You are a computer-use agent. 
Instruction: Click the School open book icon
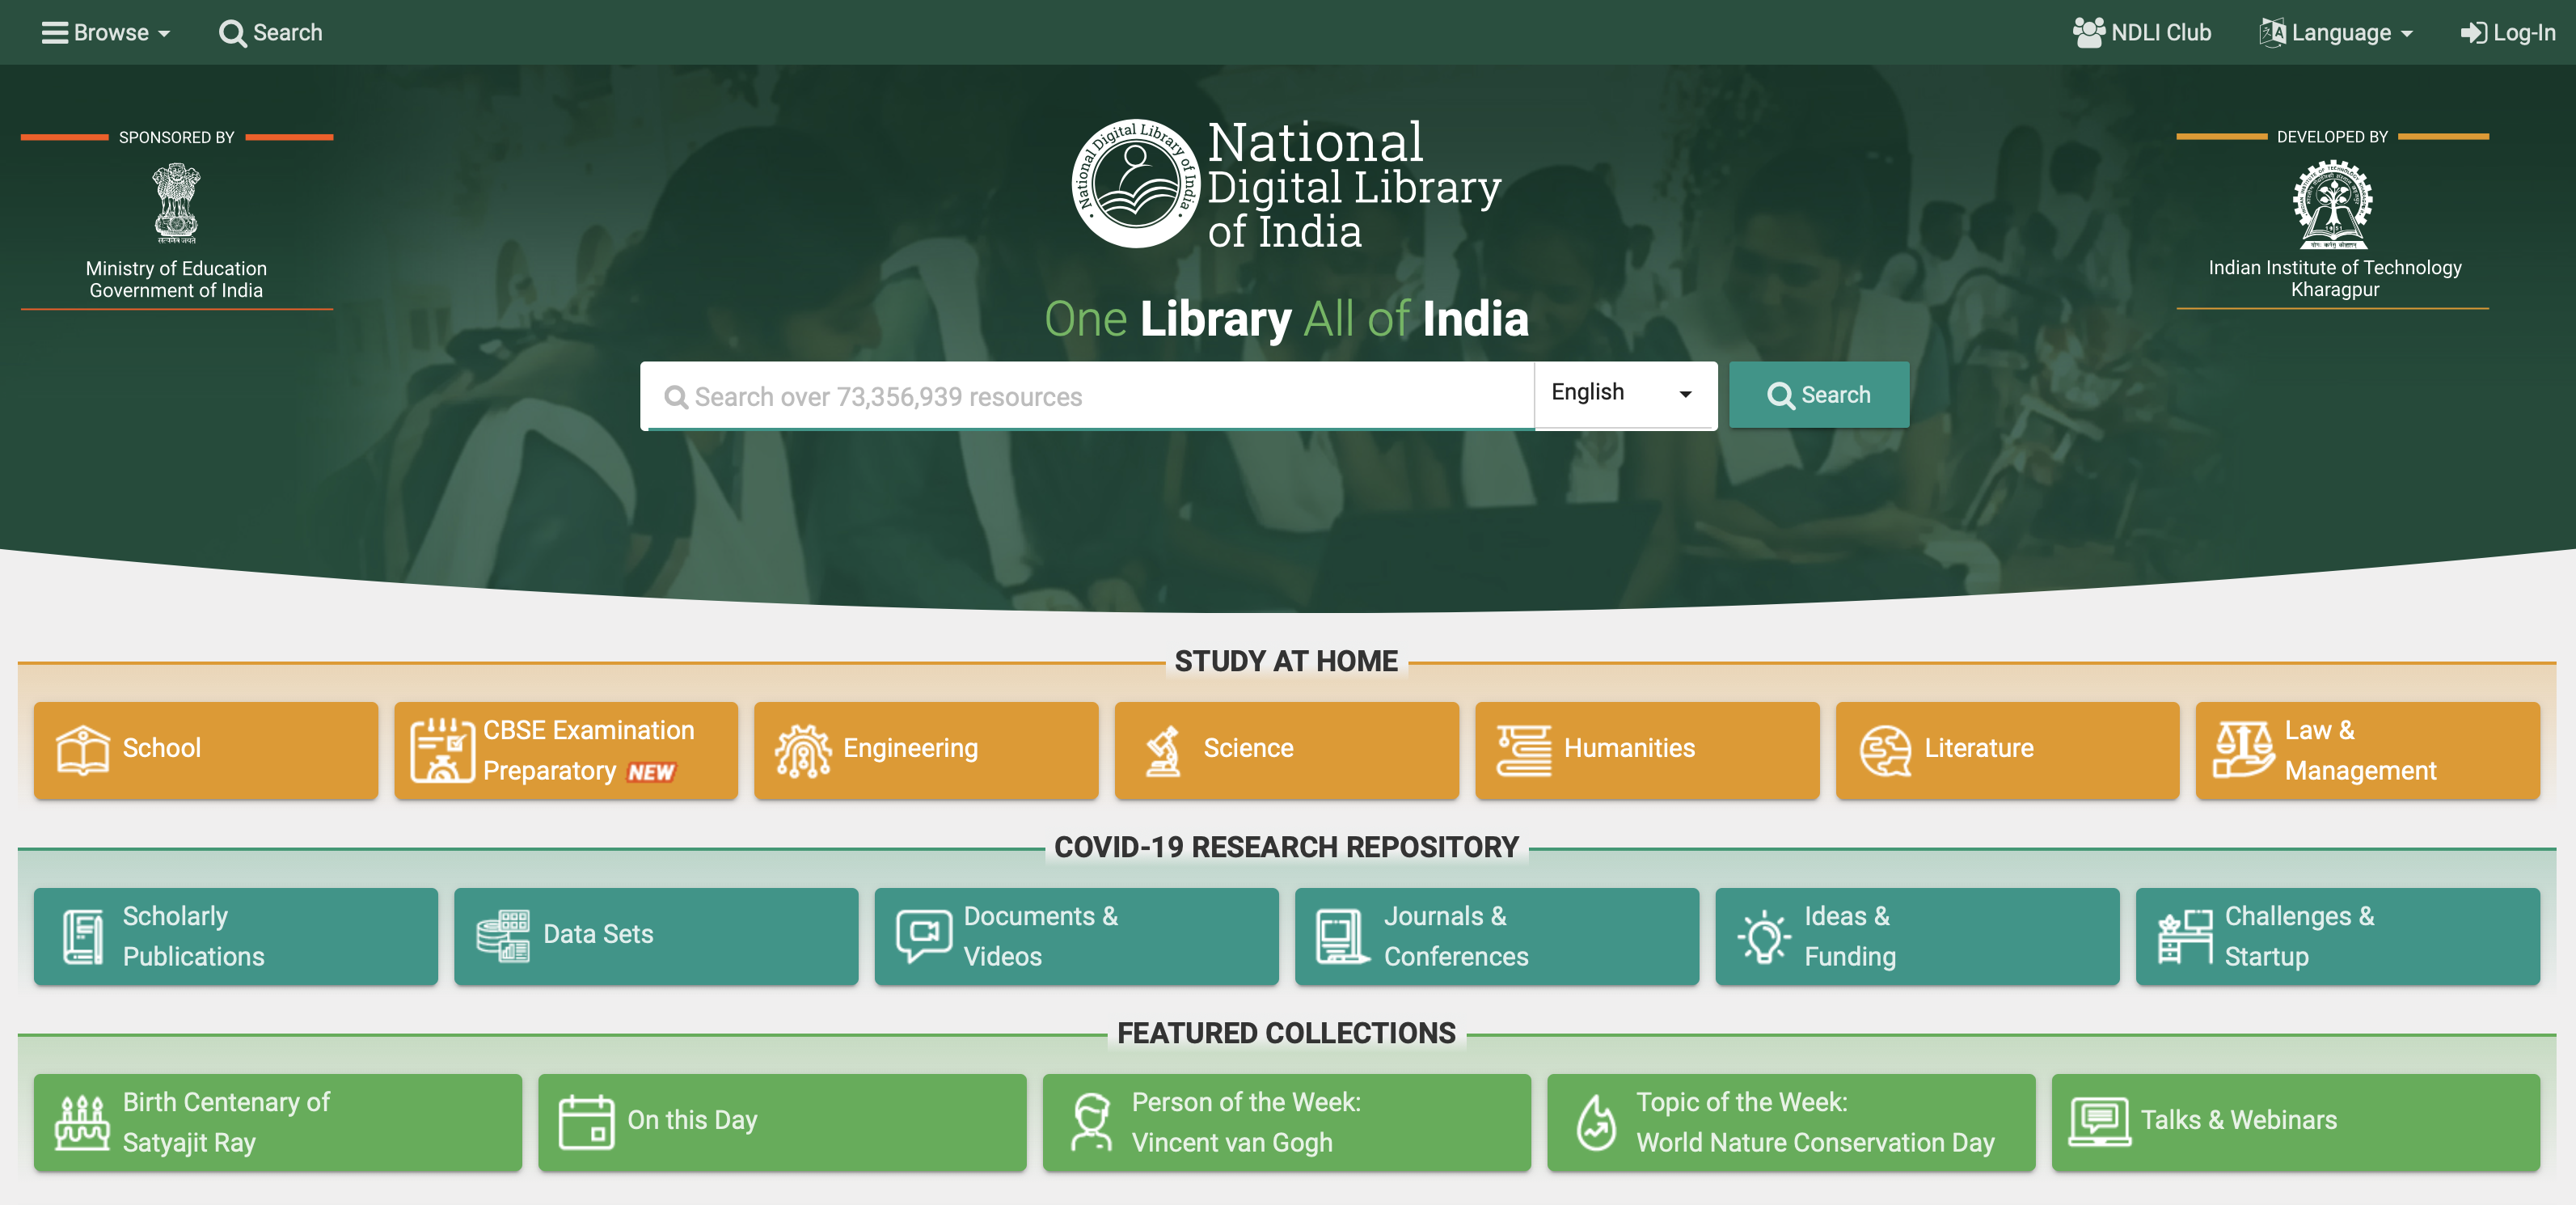pyautogui.click(x=82, y=750)
